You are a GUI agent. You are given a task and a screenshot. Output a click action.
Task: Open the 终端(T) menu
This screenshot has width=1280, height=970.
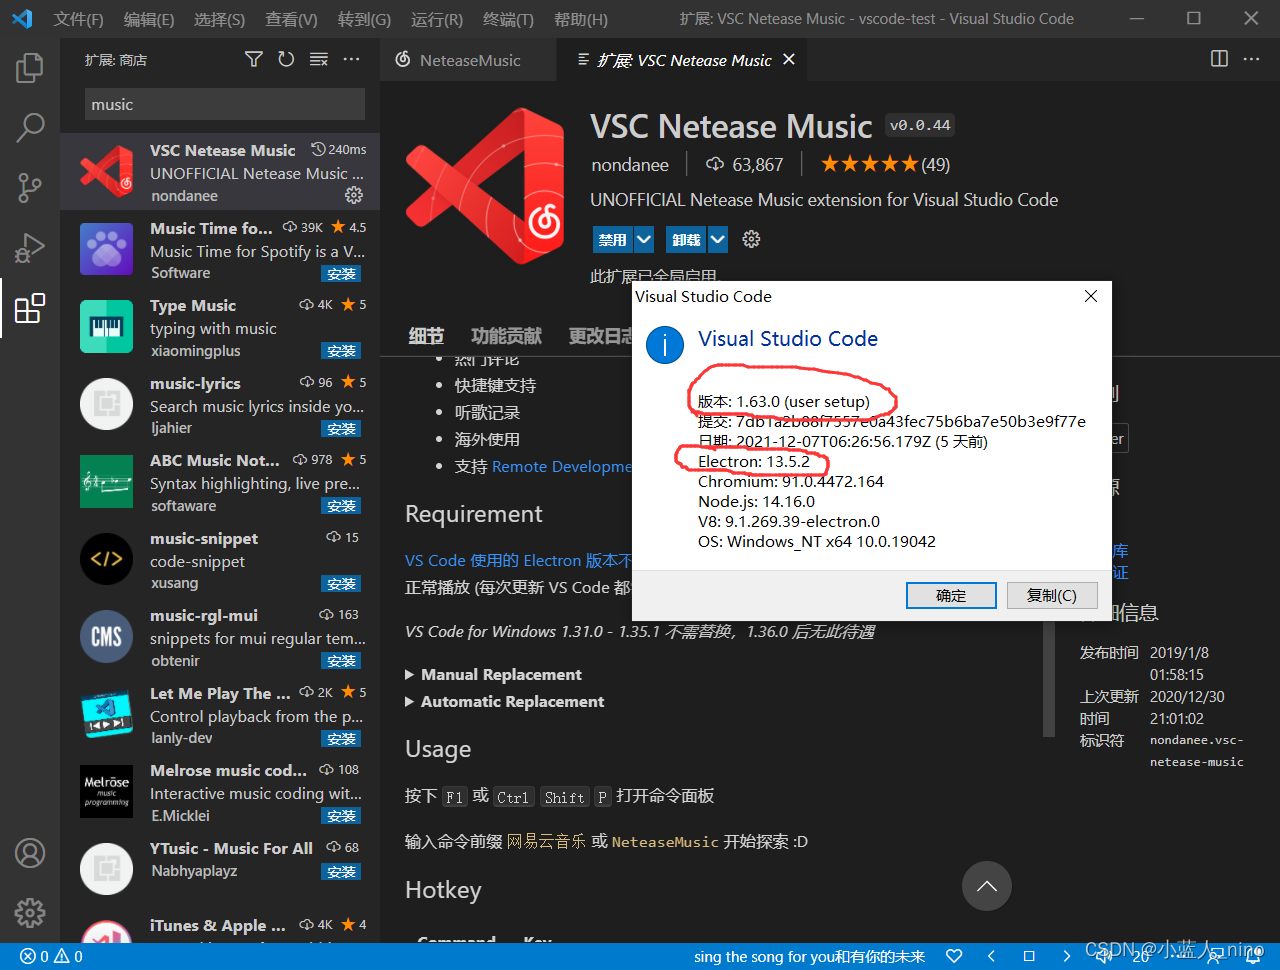(x=508, y=19)
